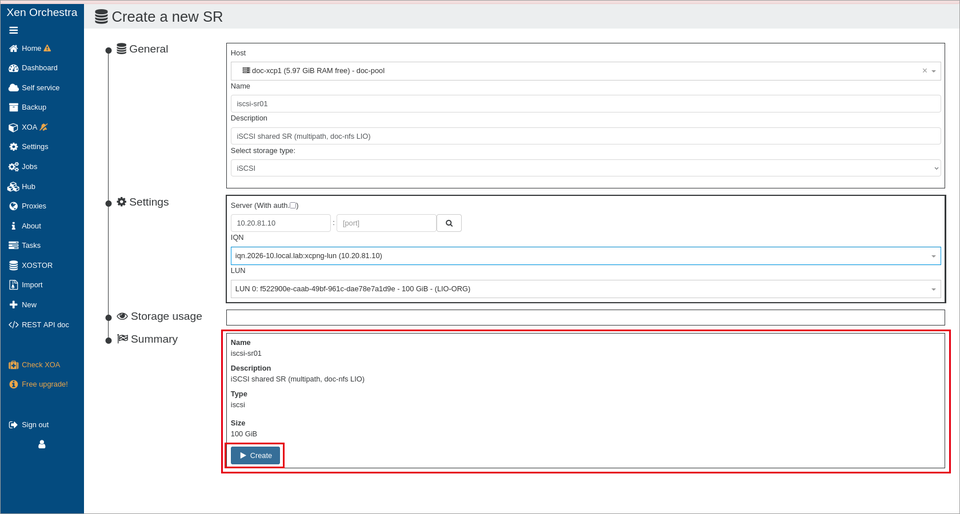Open the Select storage type dropdown

coord(585,168)
